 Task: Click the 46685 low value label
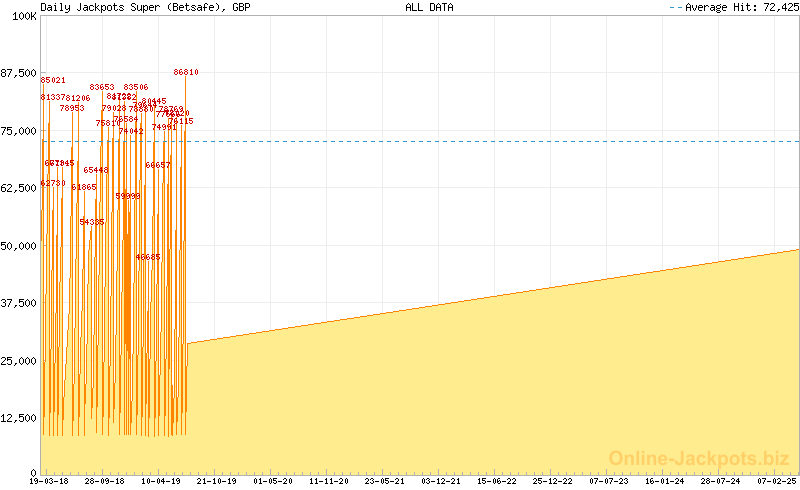[x=148, y=257]
